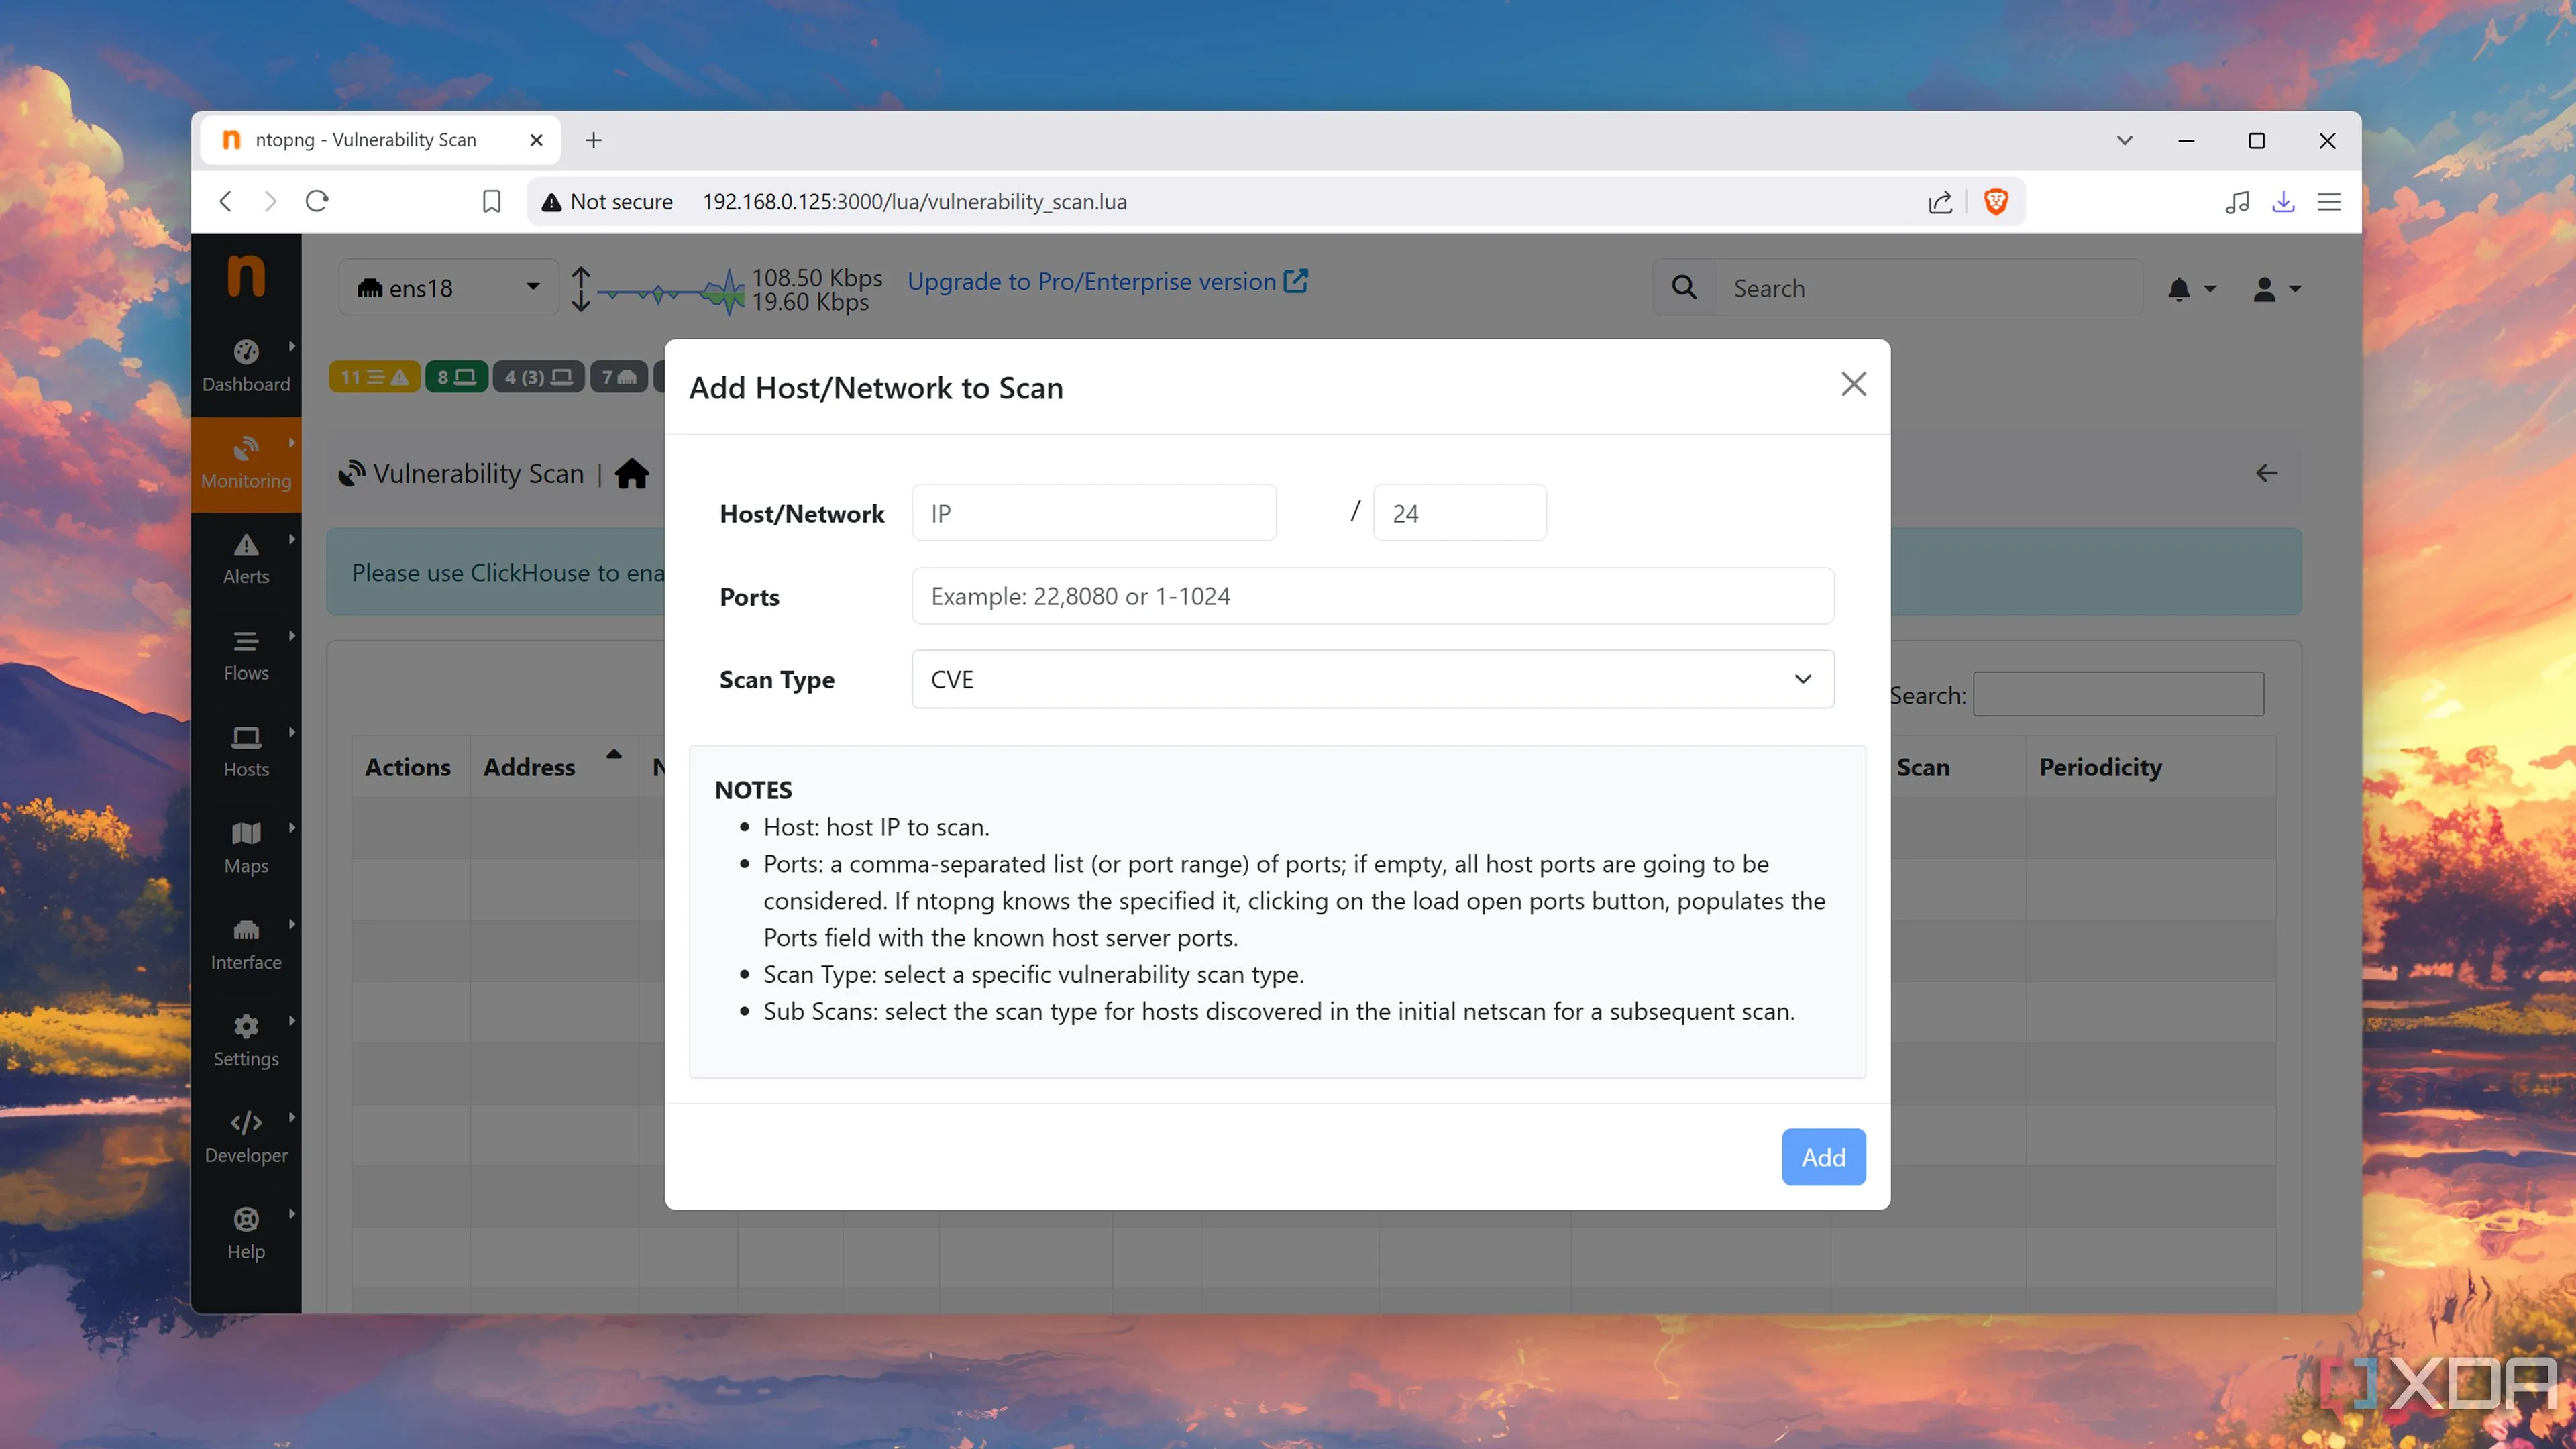Go forward in the browser
This screenshot has height=1449, width=2576.
[x=270, y=201]
